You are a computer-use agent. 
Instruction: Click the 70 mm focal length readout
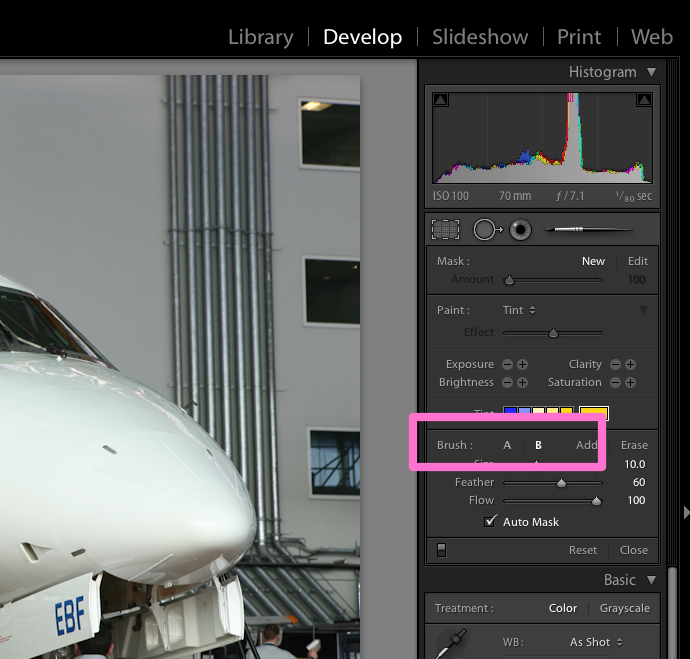(x=515, y=196)
